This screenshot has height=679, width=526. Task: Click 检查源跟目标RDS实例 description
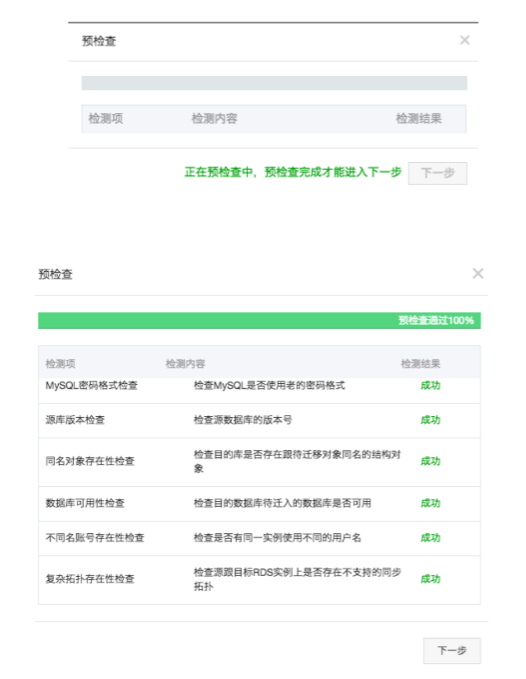coord(297,579)
